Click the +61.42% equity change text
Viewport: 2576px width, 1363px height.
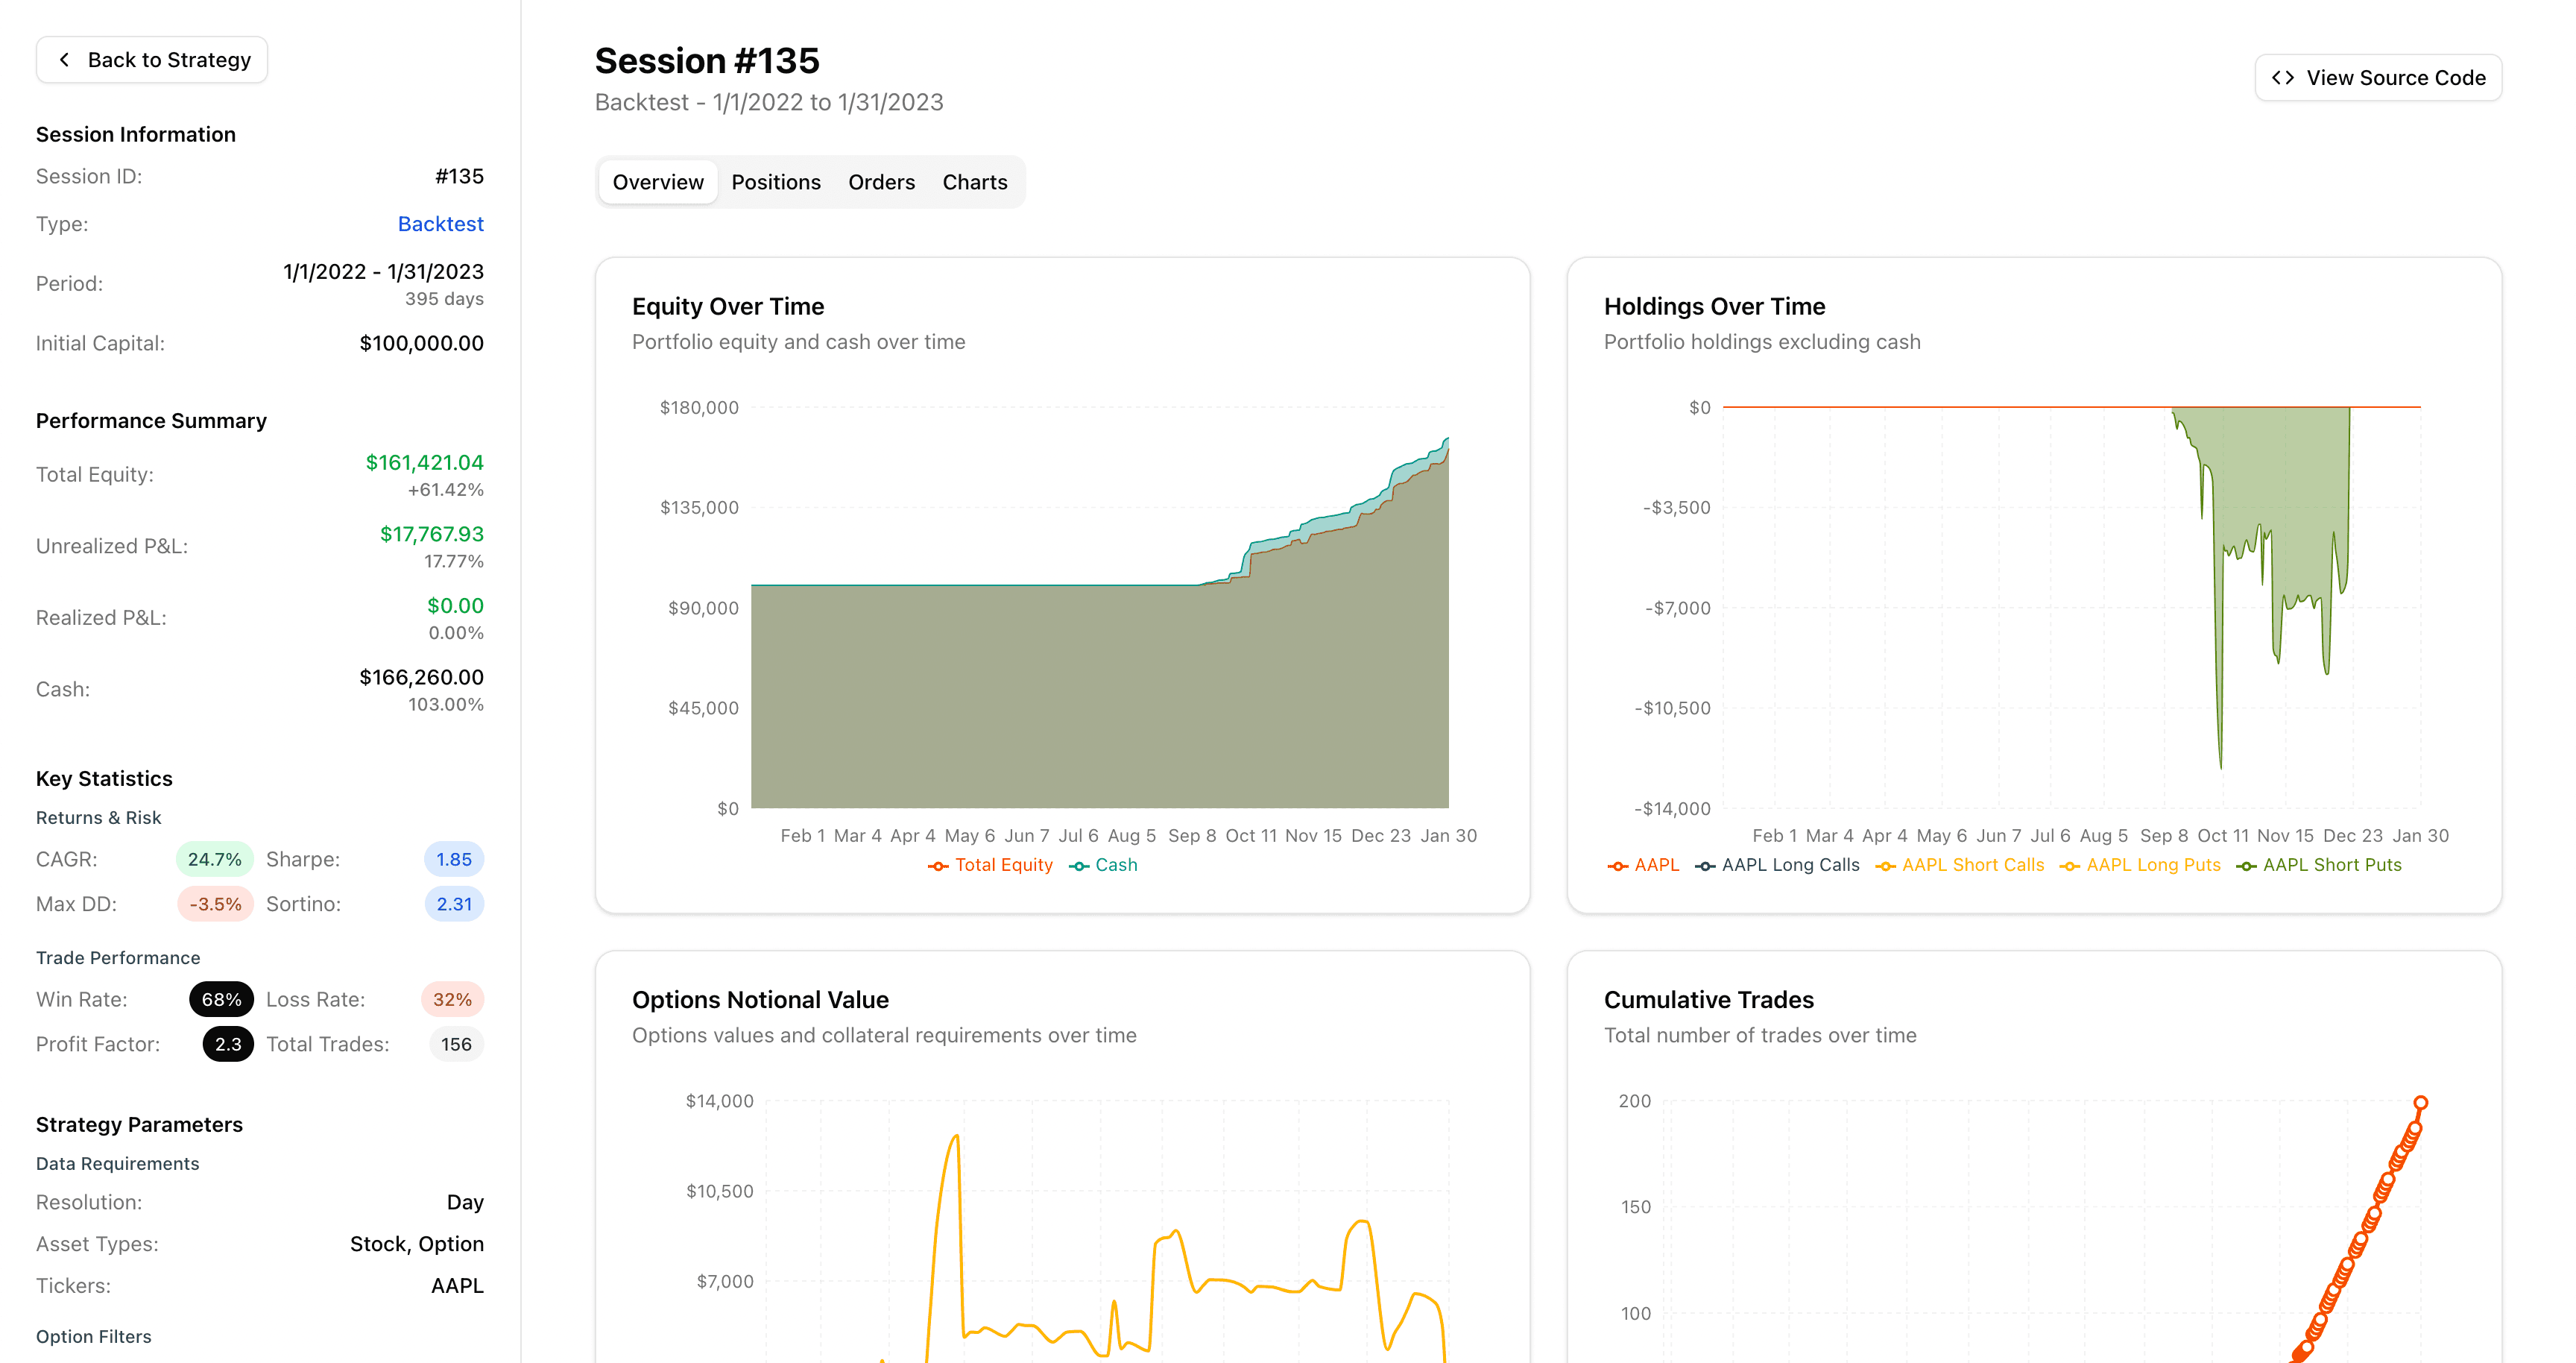445,490
